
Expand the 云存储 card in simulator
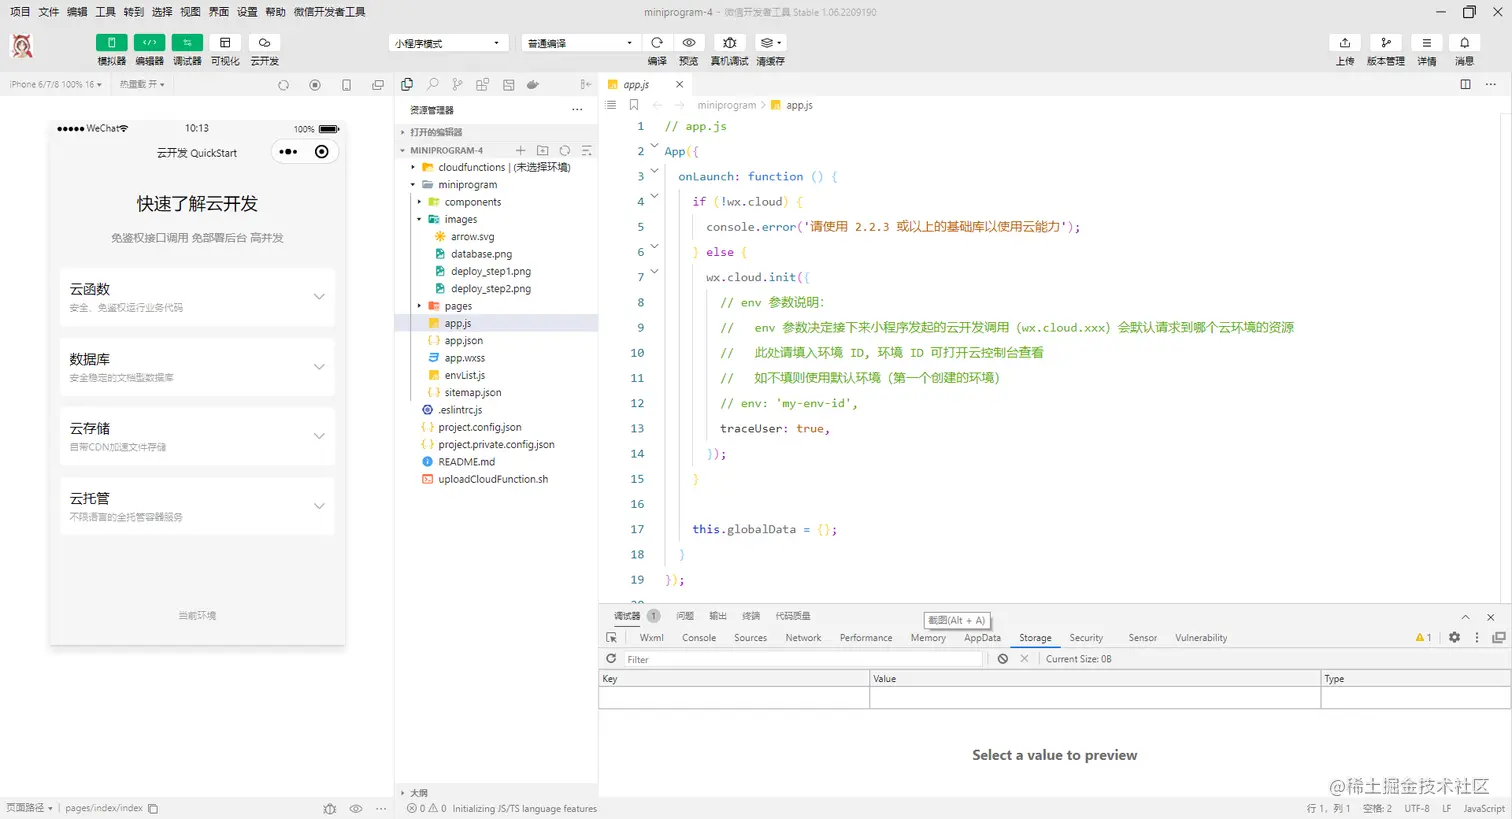pyautogui.click(x=197, y=436)
